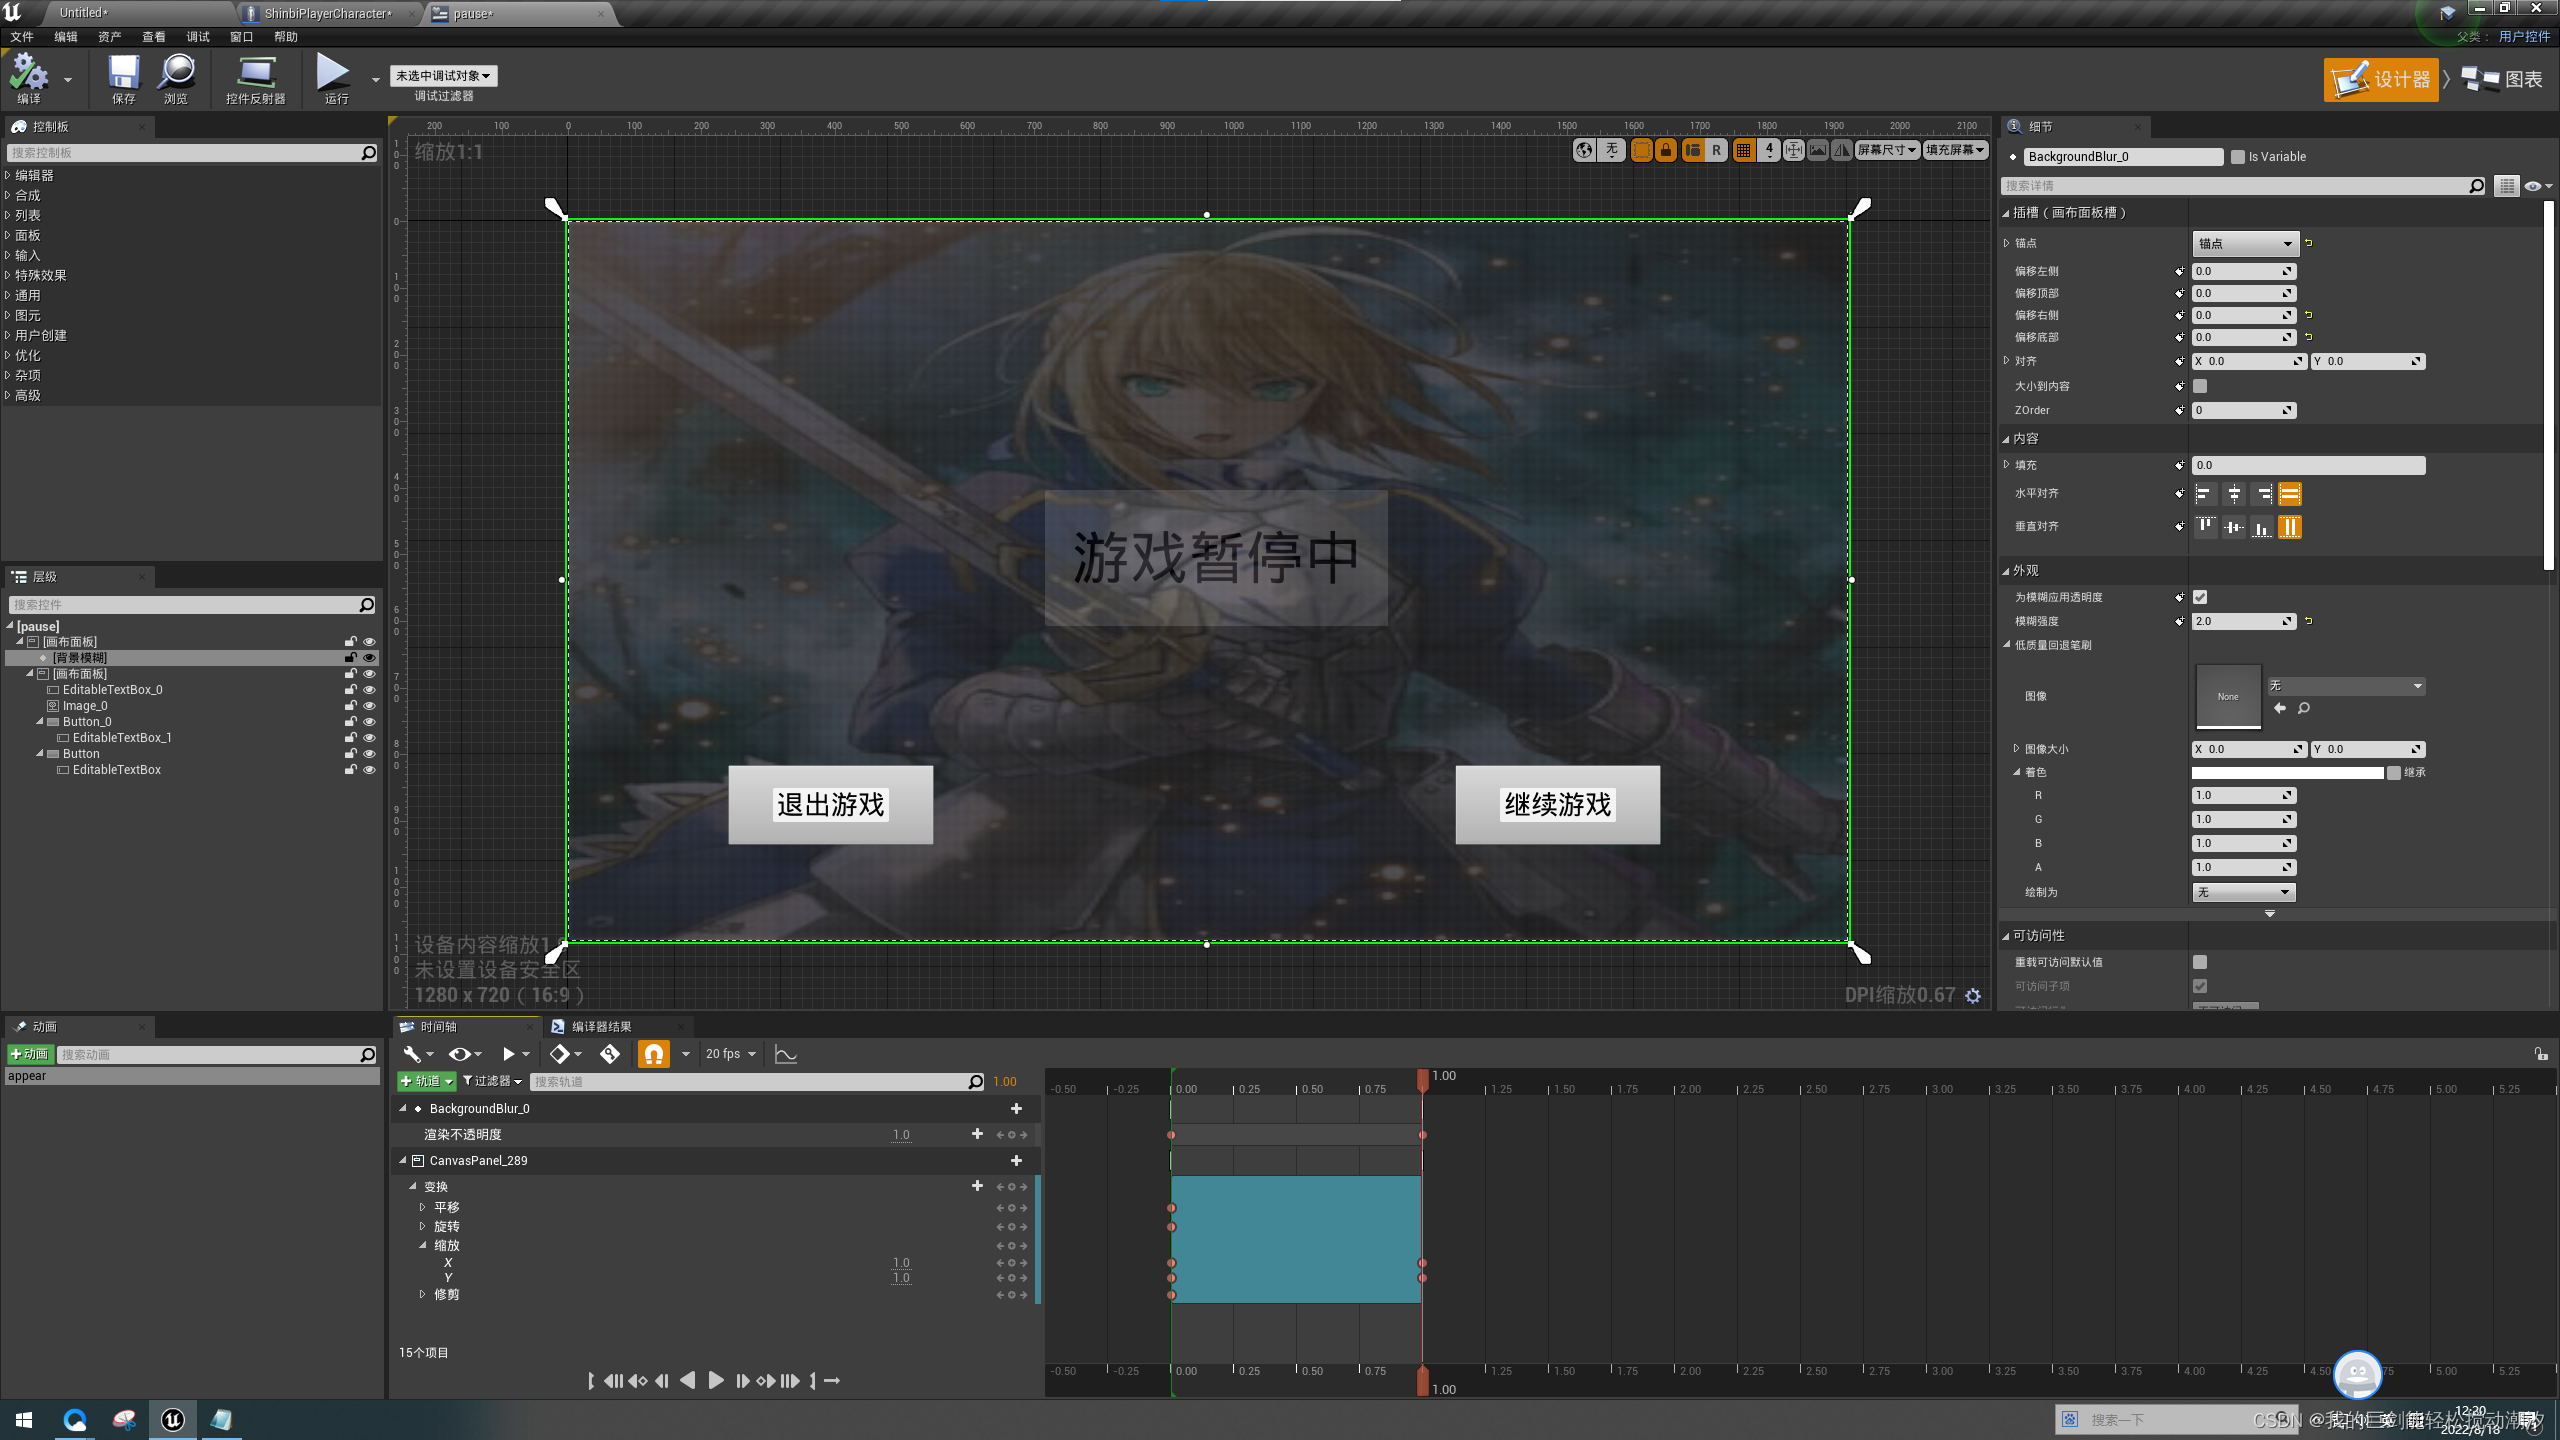Open the curve editor icon

coord(786,1054)
